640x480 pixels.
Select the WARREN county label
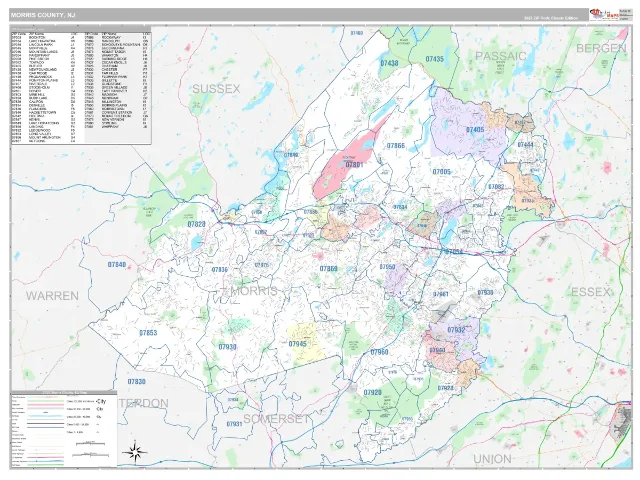(52, 296)
